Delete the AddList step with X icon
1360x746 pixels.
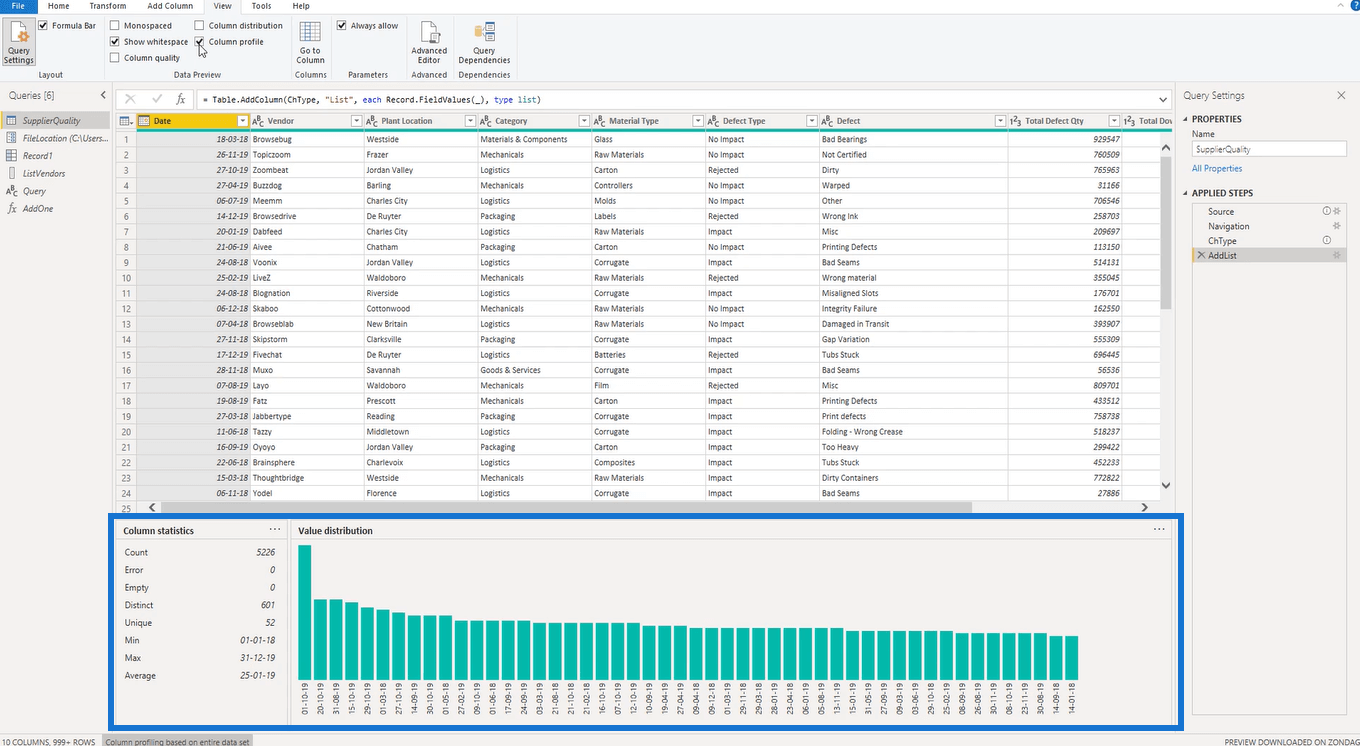tap(1200, 256)
